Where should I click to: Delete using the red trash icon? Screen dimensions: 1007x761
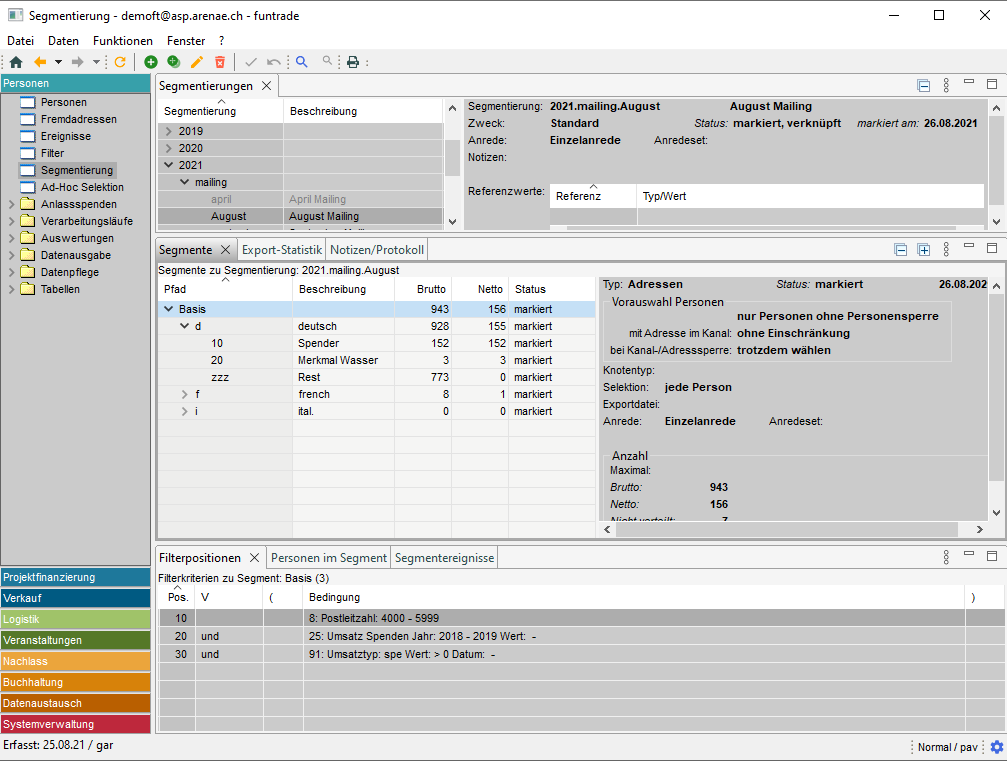(220, 62)
